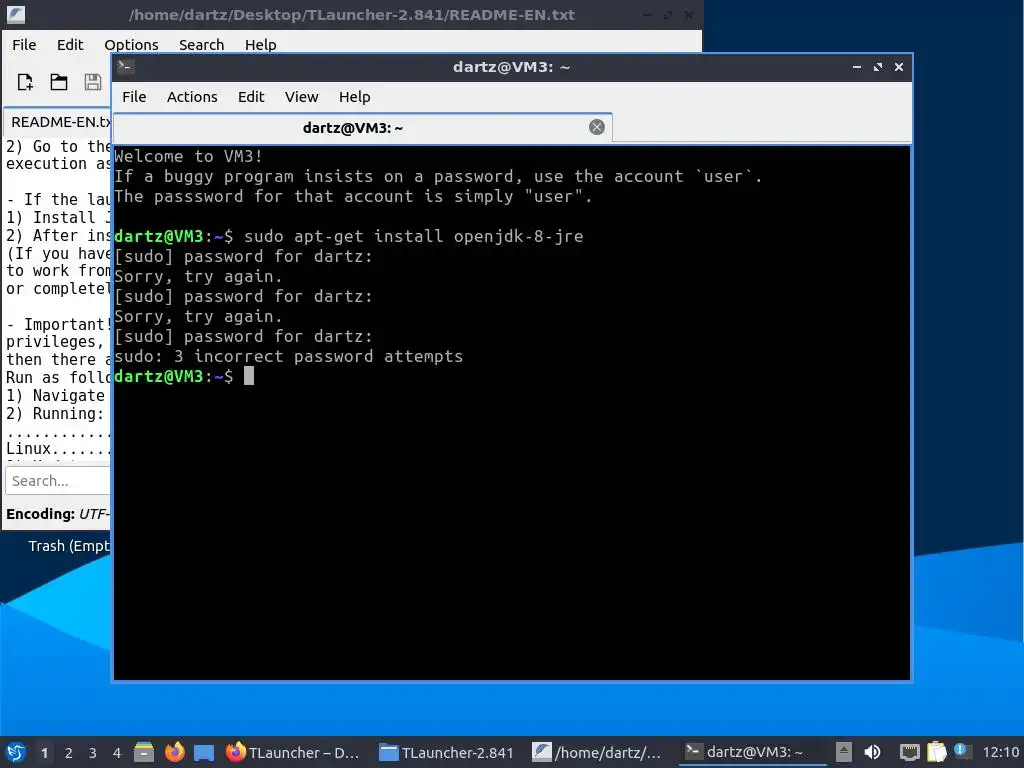Click text editor title bar path
Image resolution: width=1024 pixels, height=768 pixels.
pos(351,14)
